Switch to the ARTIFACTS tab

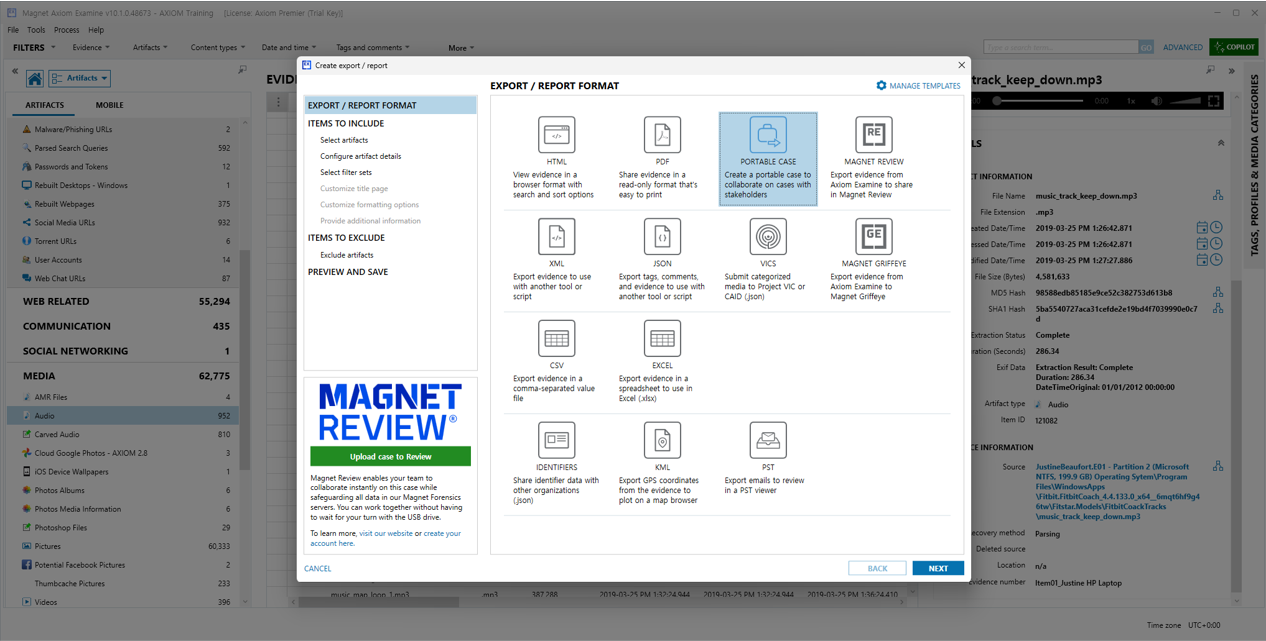[x=45, y=105]
